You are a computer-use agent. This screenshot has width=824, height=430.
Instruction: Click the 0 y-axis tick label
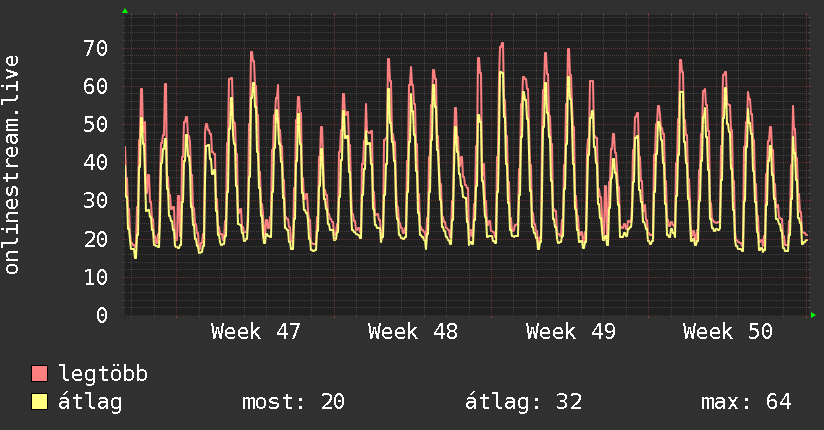[102, 315]
